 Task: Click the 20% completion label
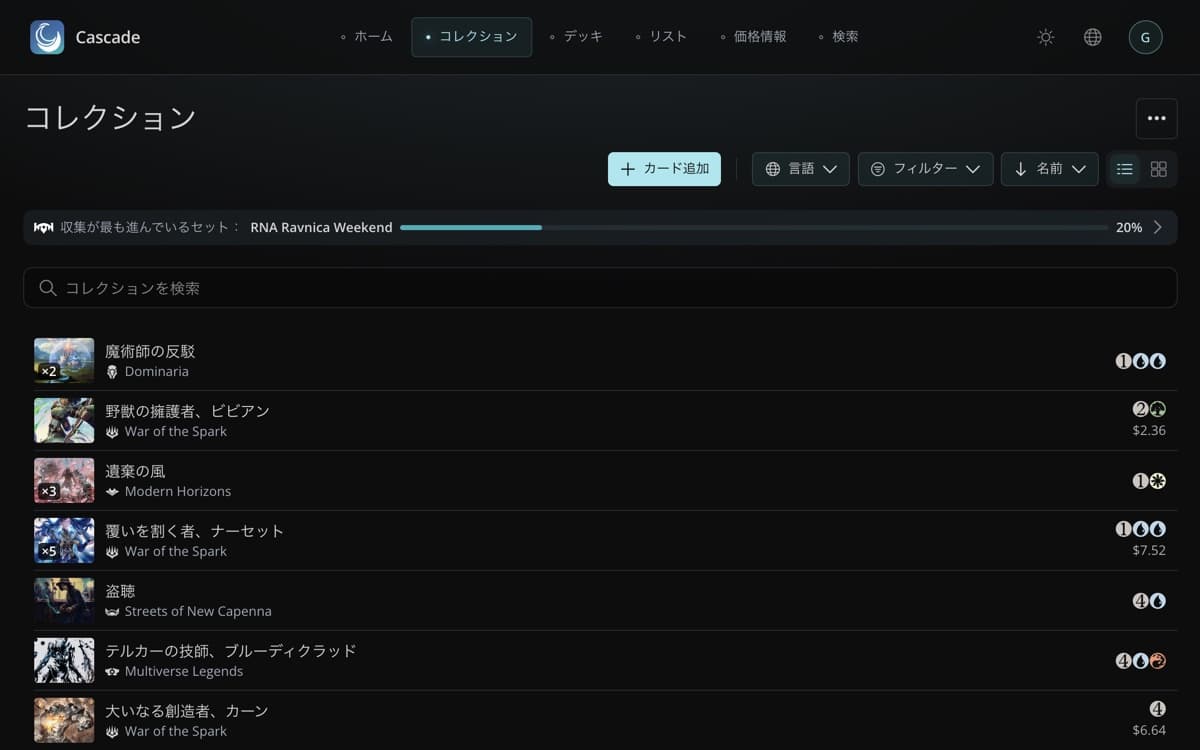1129,227
